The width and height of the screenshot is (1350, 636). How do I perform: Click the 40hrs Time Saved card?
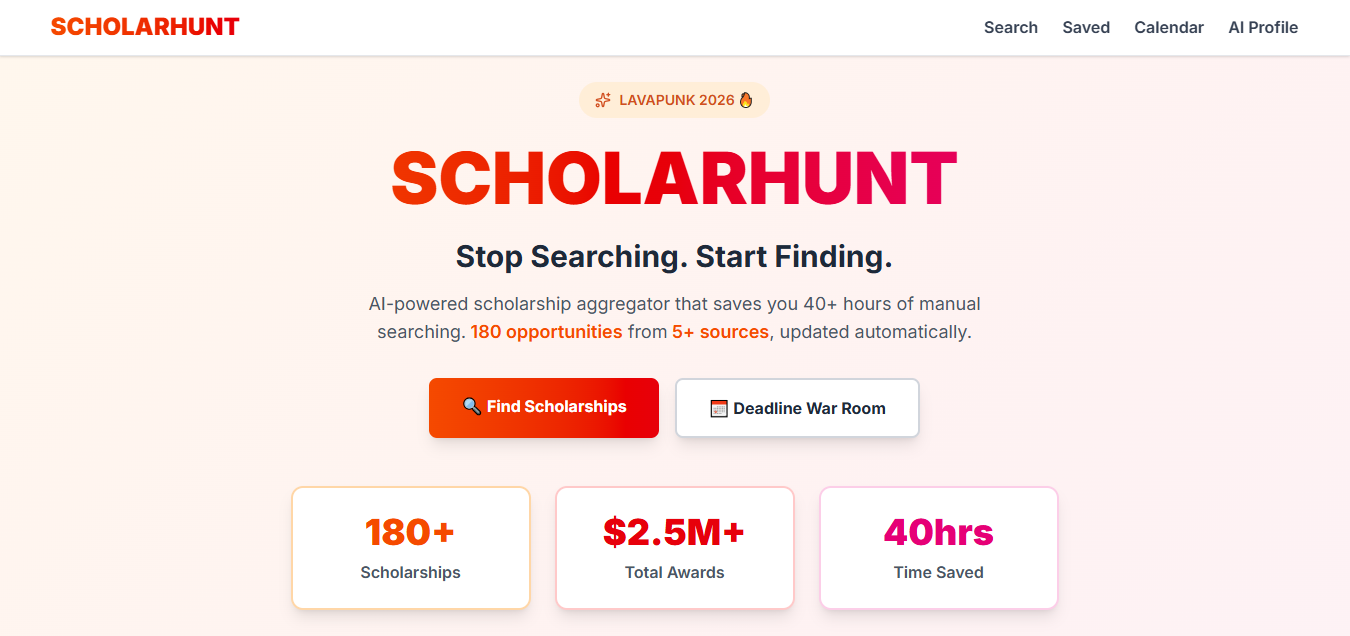[939, 548]
